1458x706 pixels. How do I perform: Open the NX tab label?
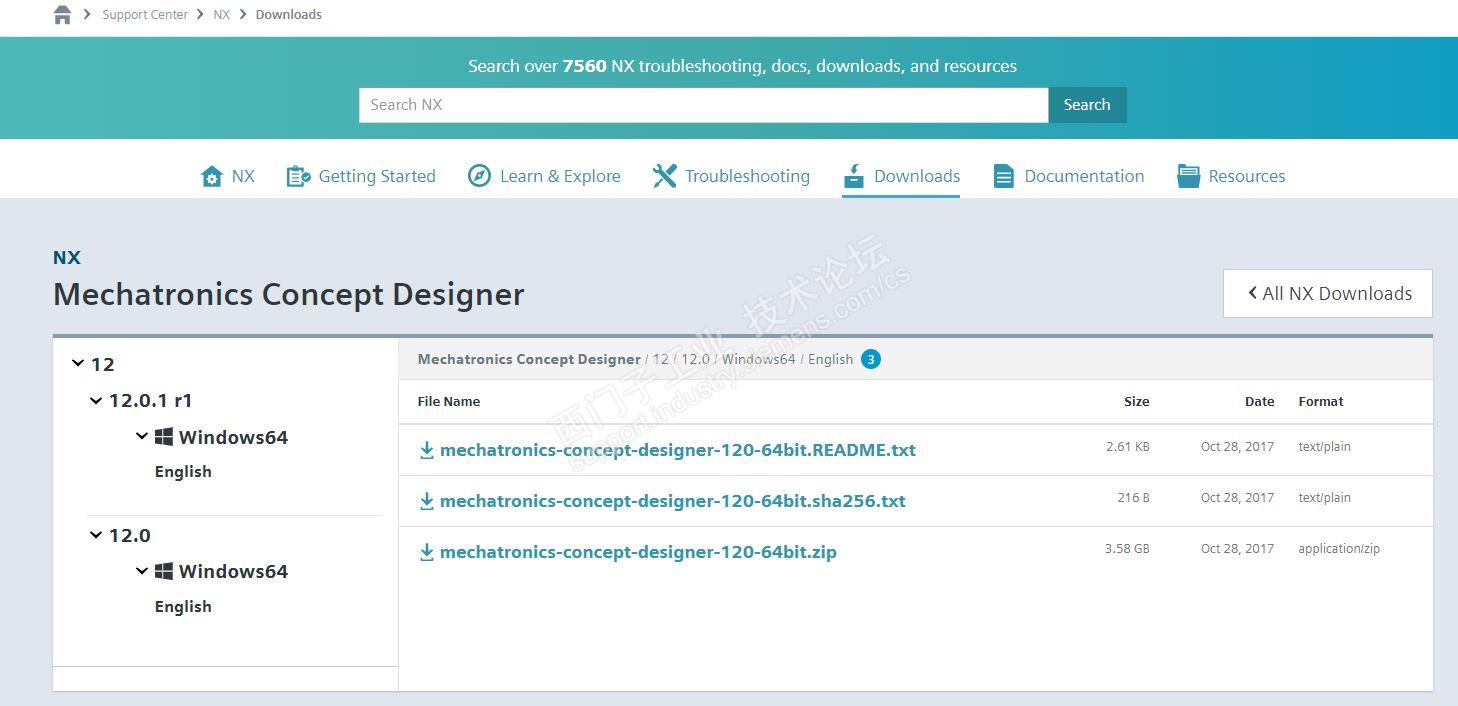[x=243, y=176]
